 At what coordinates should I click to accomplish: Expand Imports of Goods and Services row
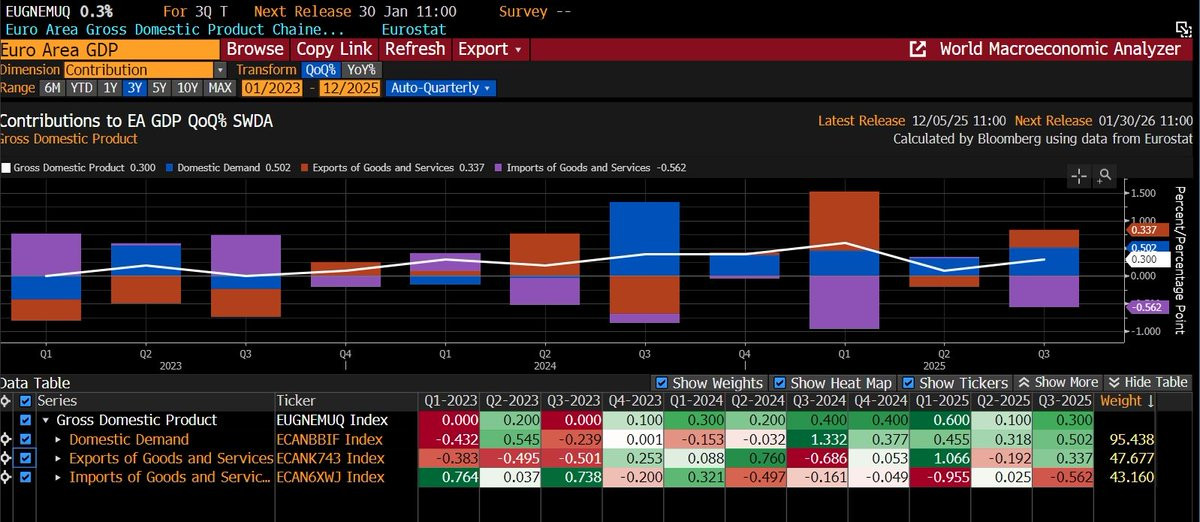point(57,477)
